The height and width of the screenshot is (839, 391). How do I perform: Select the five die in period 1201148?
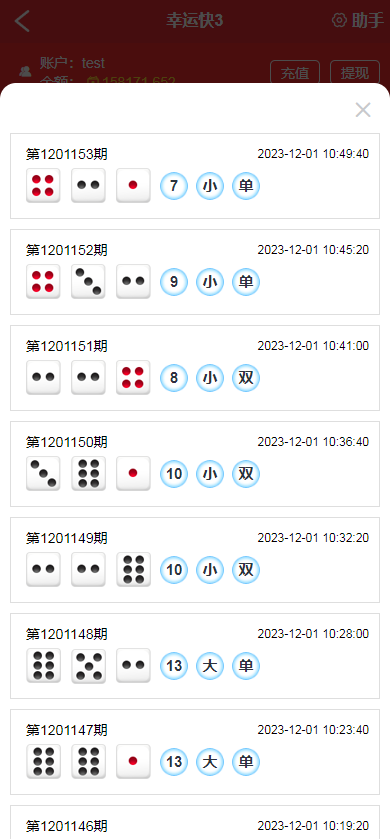coord(88,666)
